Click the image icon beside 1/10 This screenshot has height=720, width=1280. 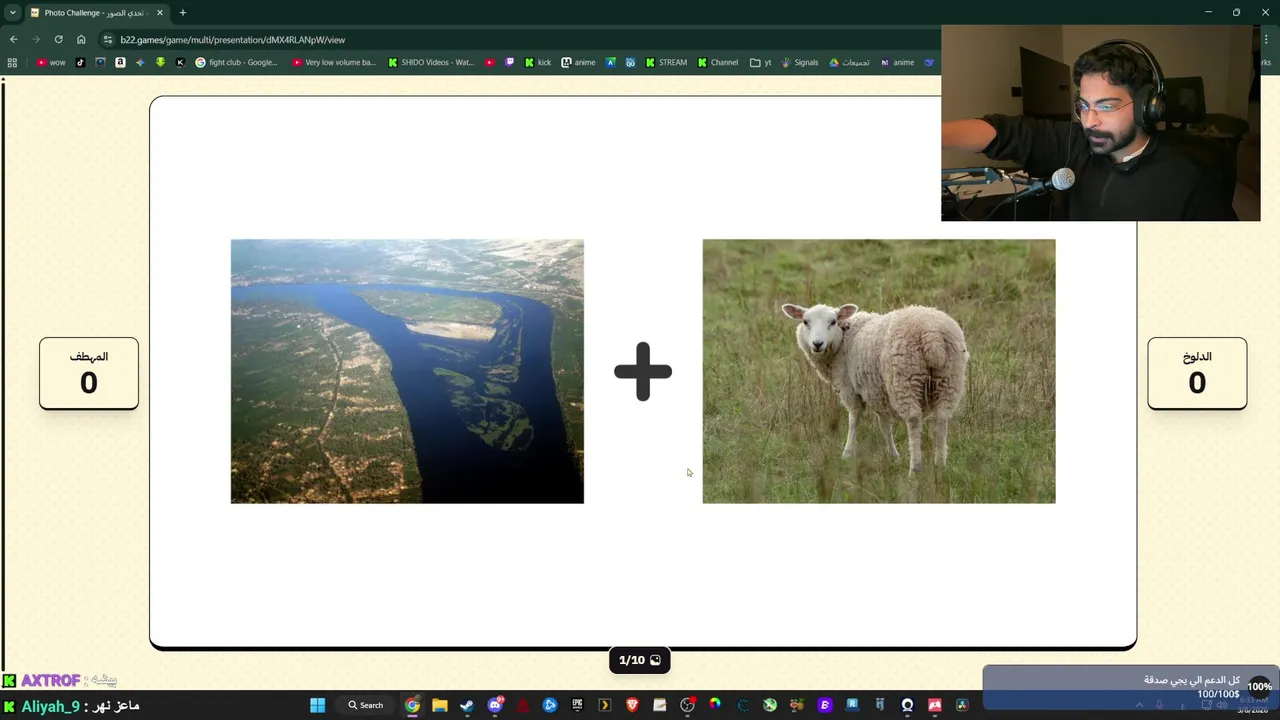[655, 660]
